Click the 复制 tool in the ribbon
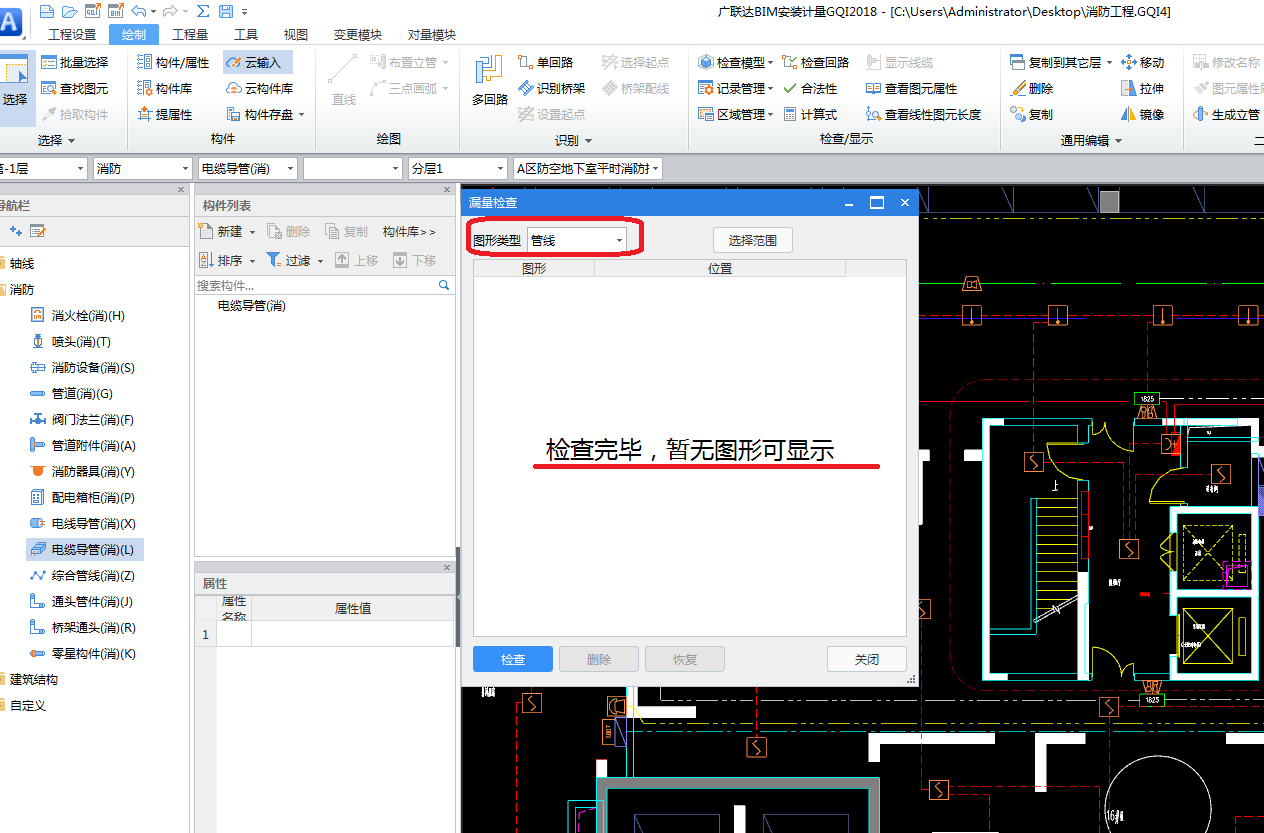Viewport: 1264px width, 833px height. coord(1032,114)
